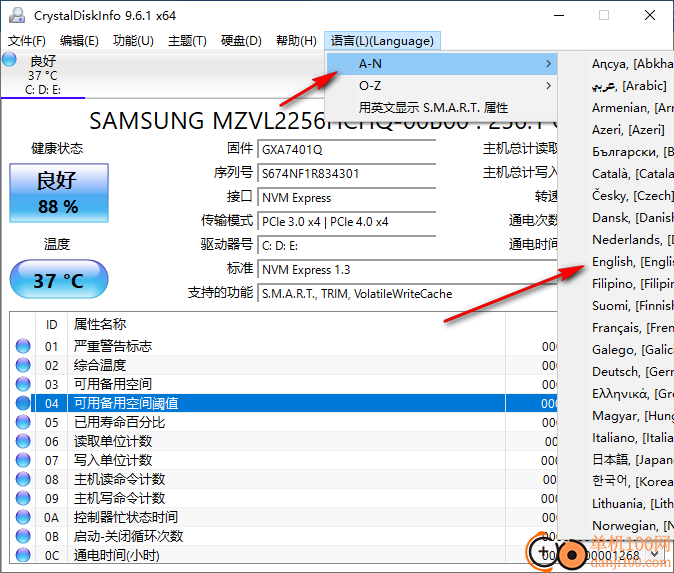Choose Català language entry
This screenshot has width=674, height=573.
616,174
